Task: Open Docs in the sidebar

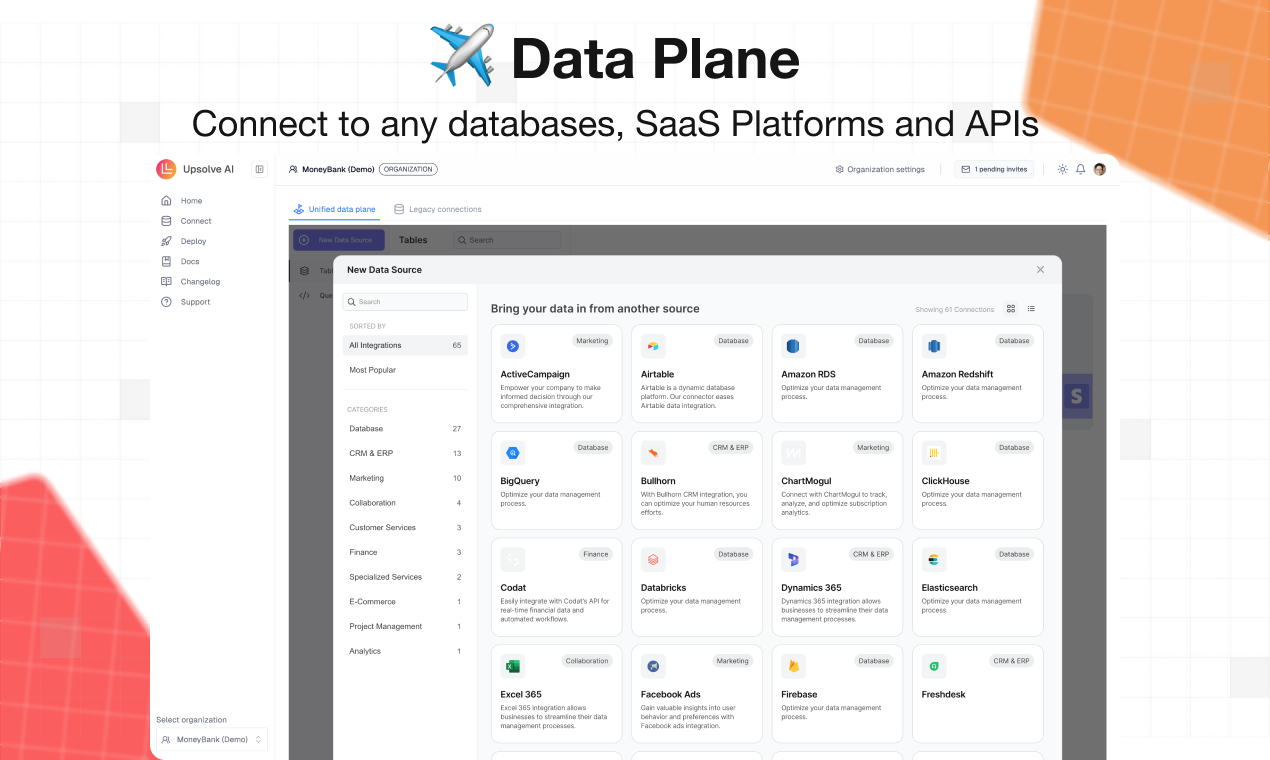Action: (x=190, y=261)
